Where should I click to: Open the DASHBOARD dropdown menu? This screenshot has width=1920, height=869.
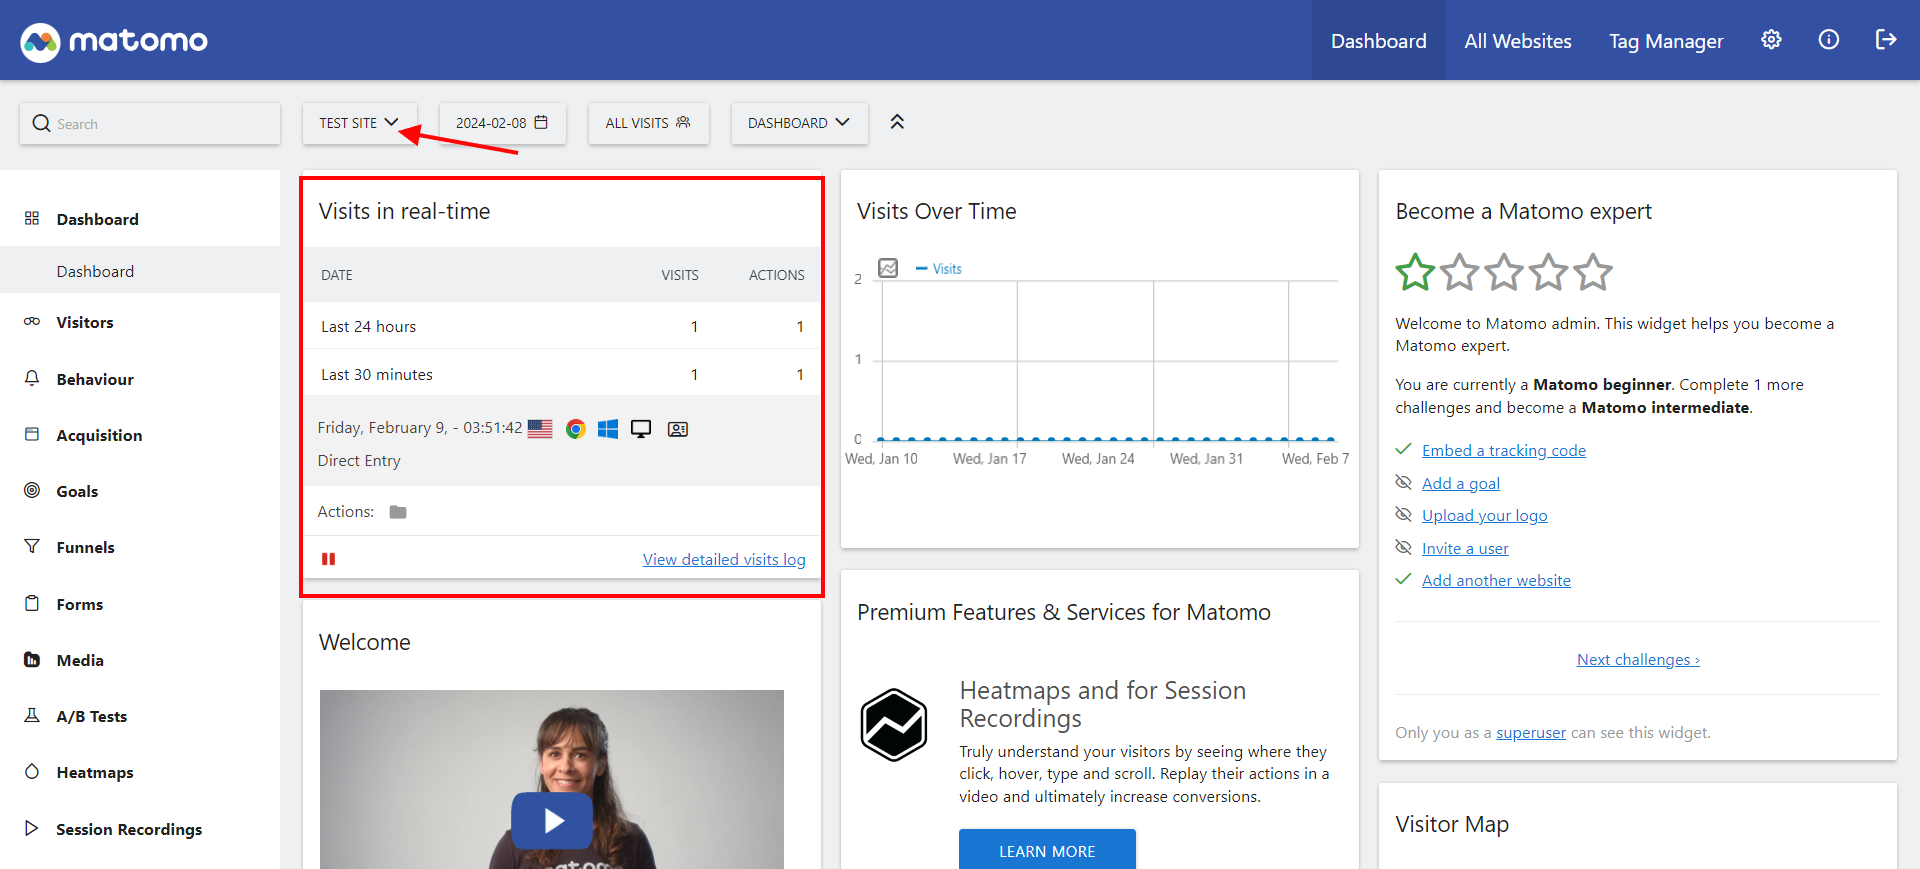798,123
